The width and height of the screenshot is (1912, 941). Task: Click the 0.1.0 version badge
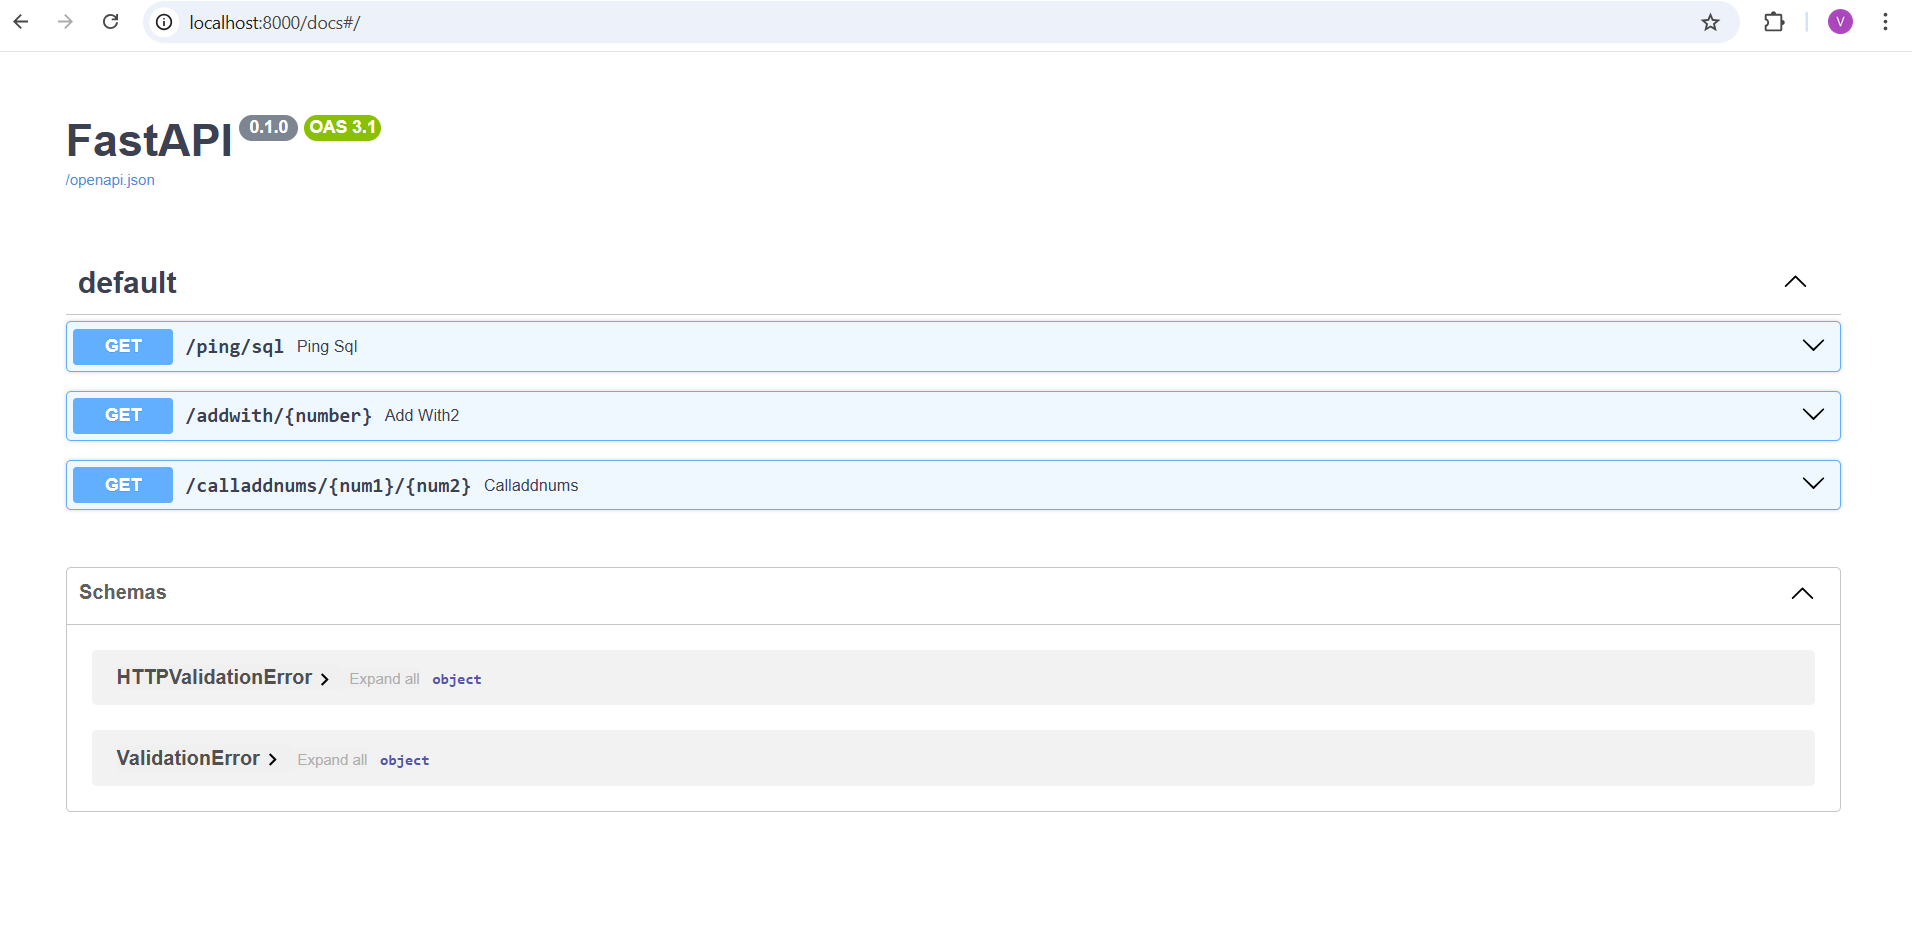[x=267, y=127]
